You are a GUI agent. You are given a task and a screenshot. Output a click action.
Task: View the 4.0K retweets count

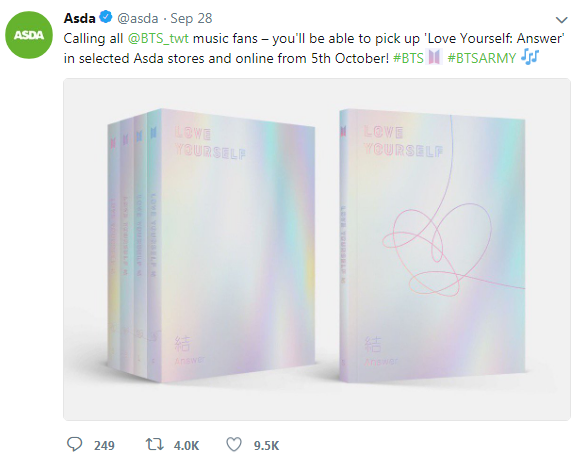[x=186, y=445]
